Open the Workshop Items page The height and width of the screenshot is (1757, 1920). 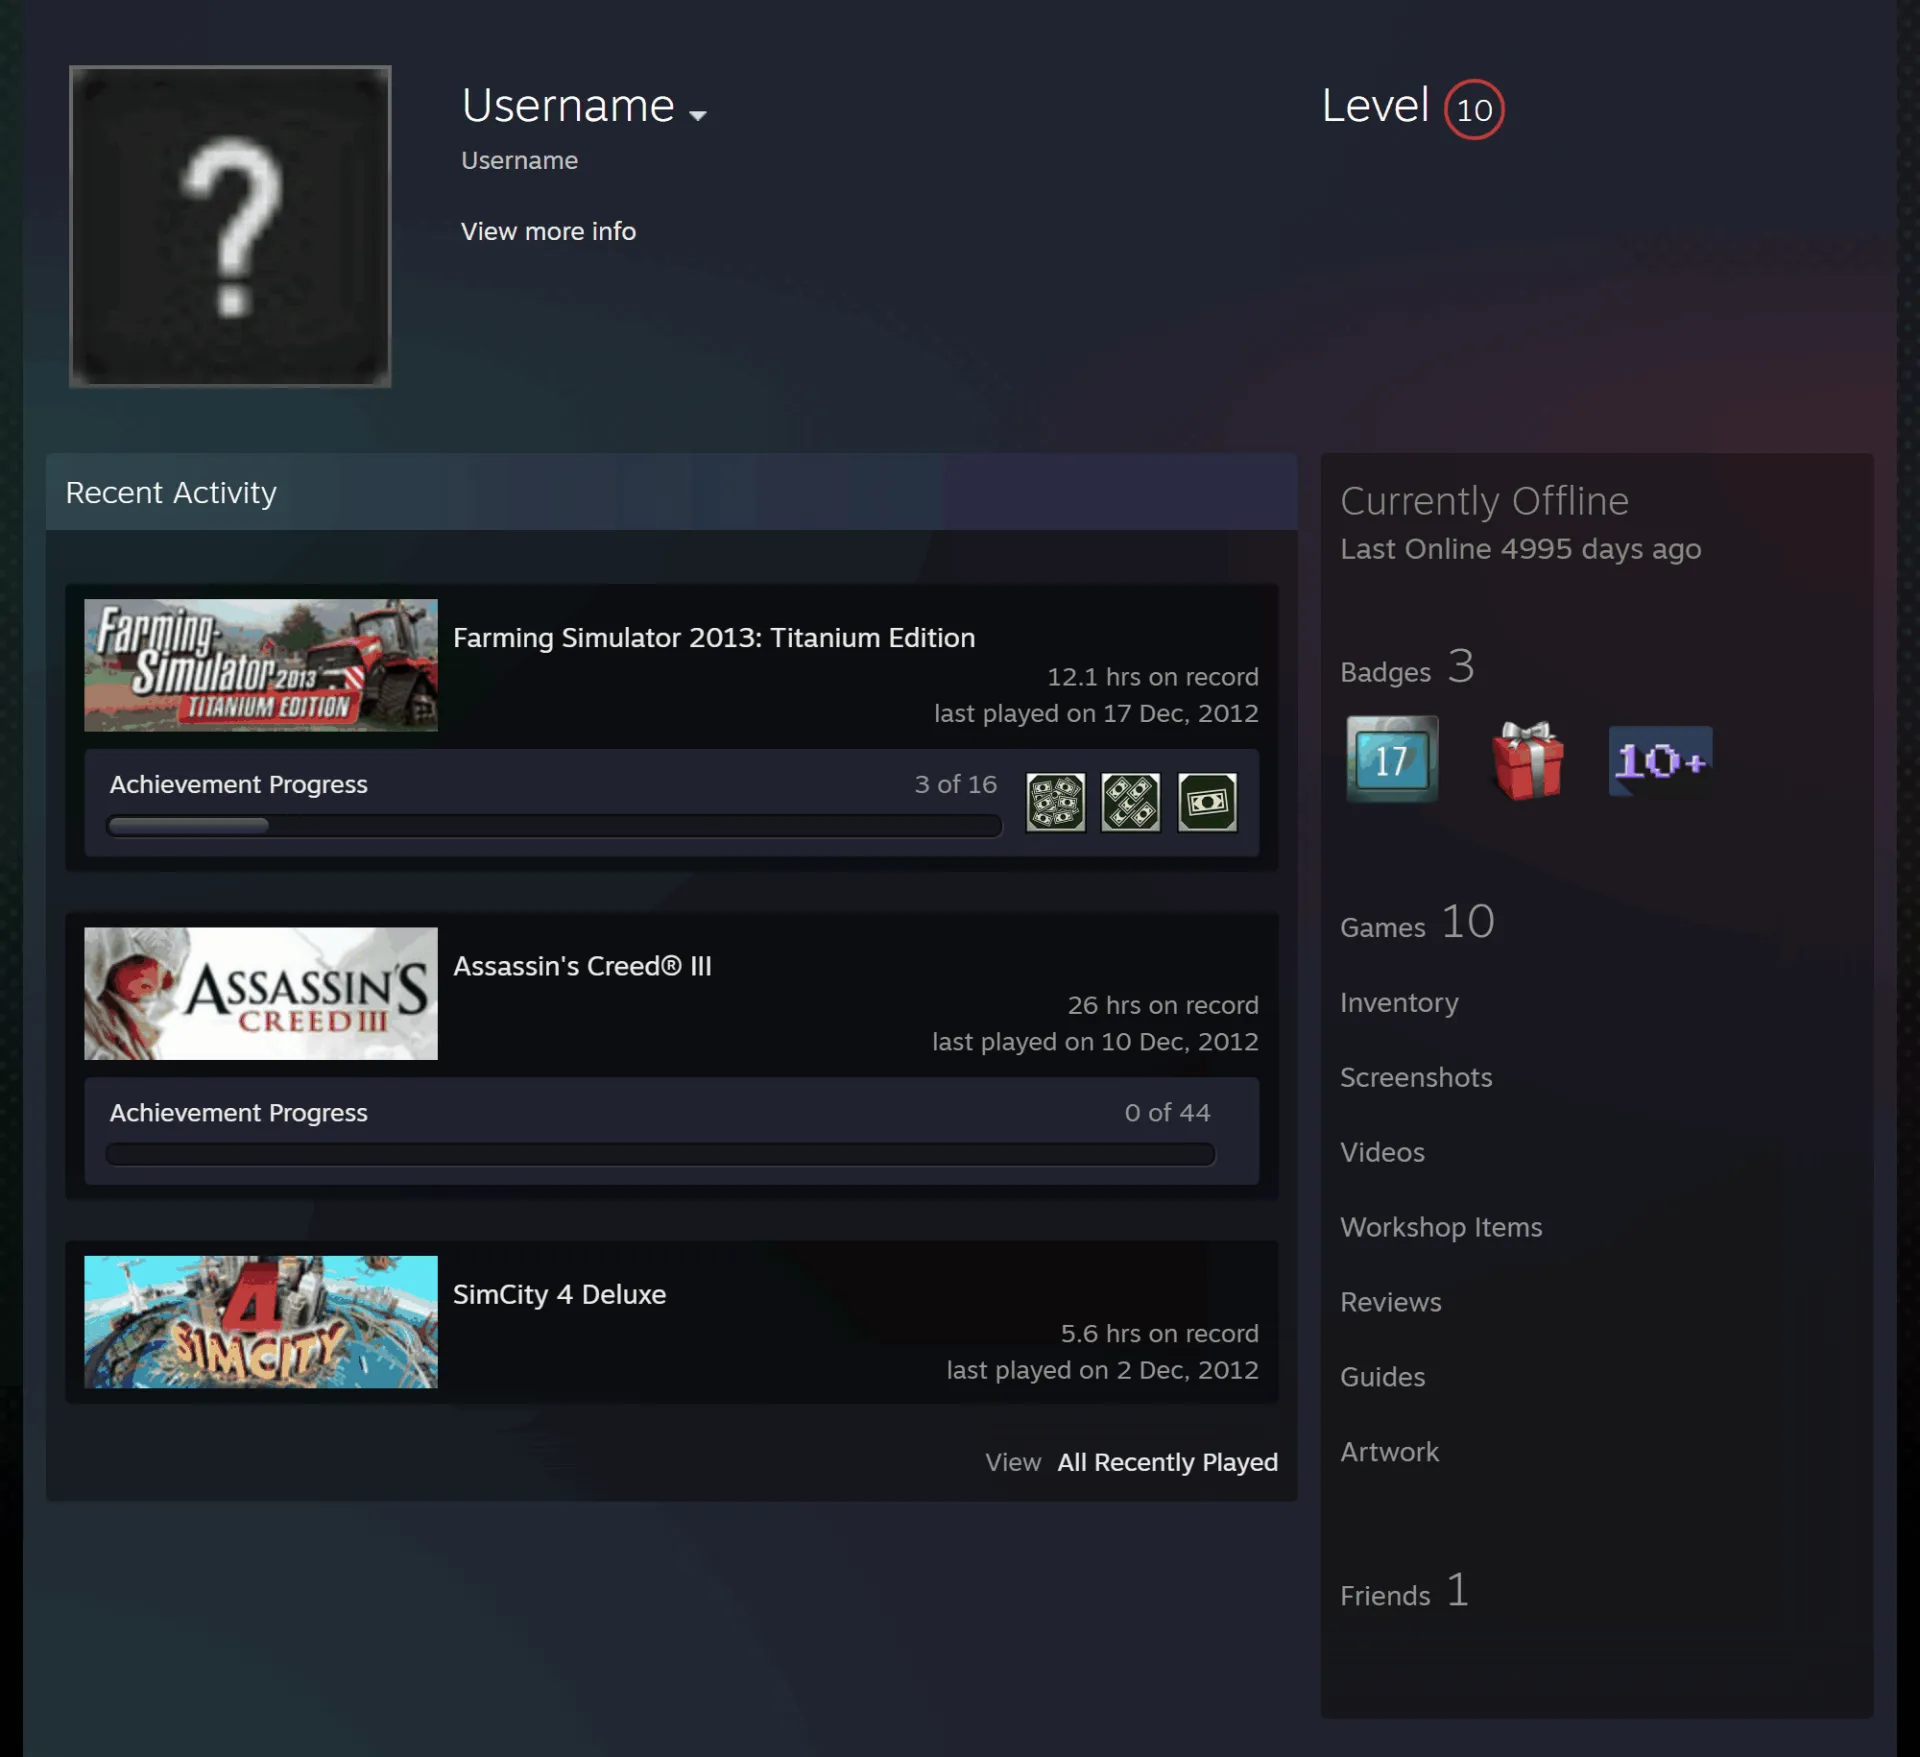pos(1441,1227)
